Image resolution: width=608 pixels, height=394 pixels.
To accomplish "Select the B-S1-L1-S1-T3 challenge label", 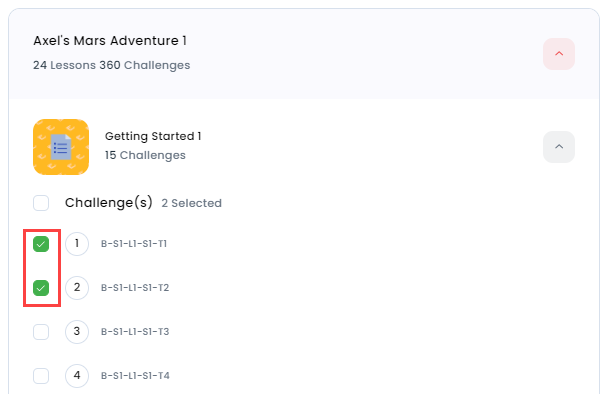I will (135, 332).
